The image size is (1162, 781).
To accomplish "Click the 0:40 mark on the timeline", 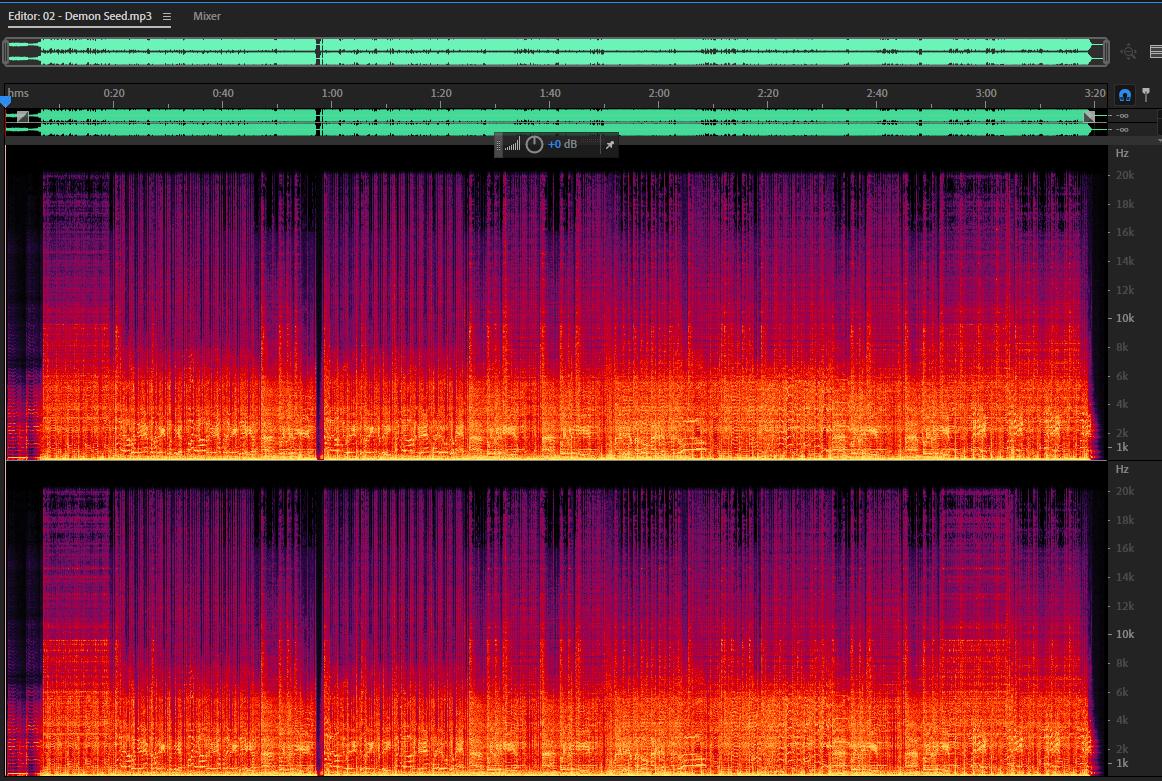I will [x=223, y=93].
